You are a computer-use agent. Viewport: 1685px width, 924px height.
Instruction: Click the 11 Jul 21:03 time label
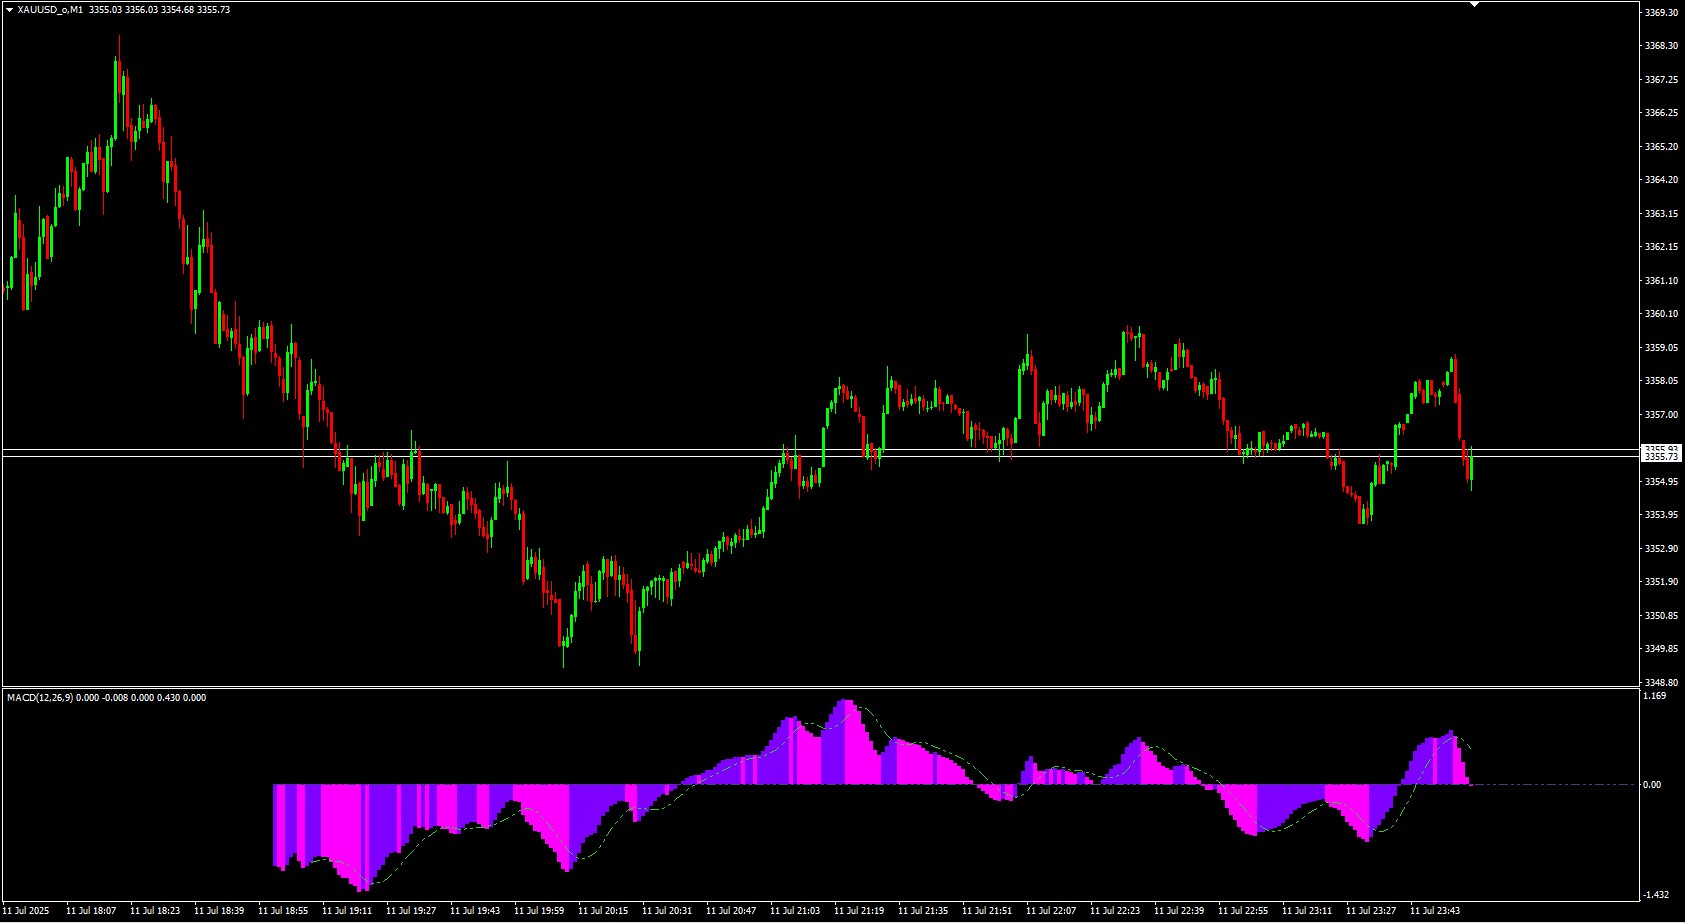pyautogui.click(x=795, y=911)
